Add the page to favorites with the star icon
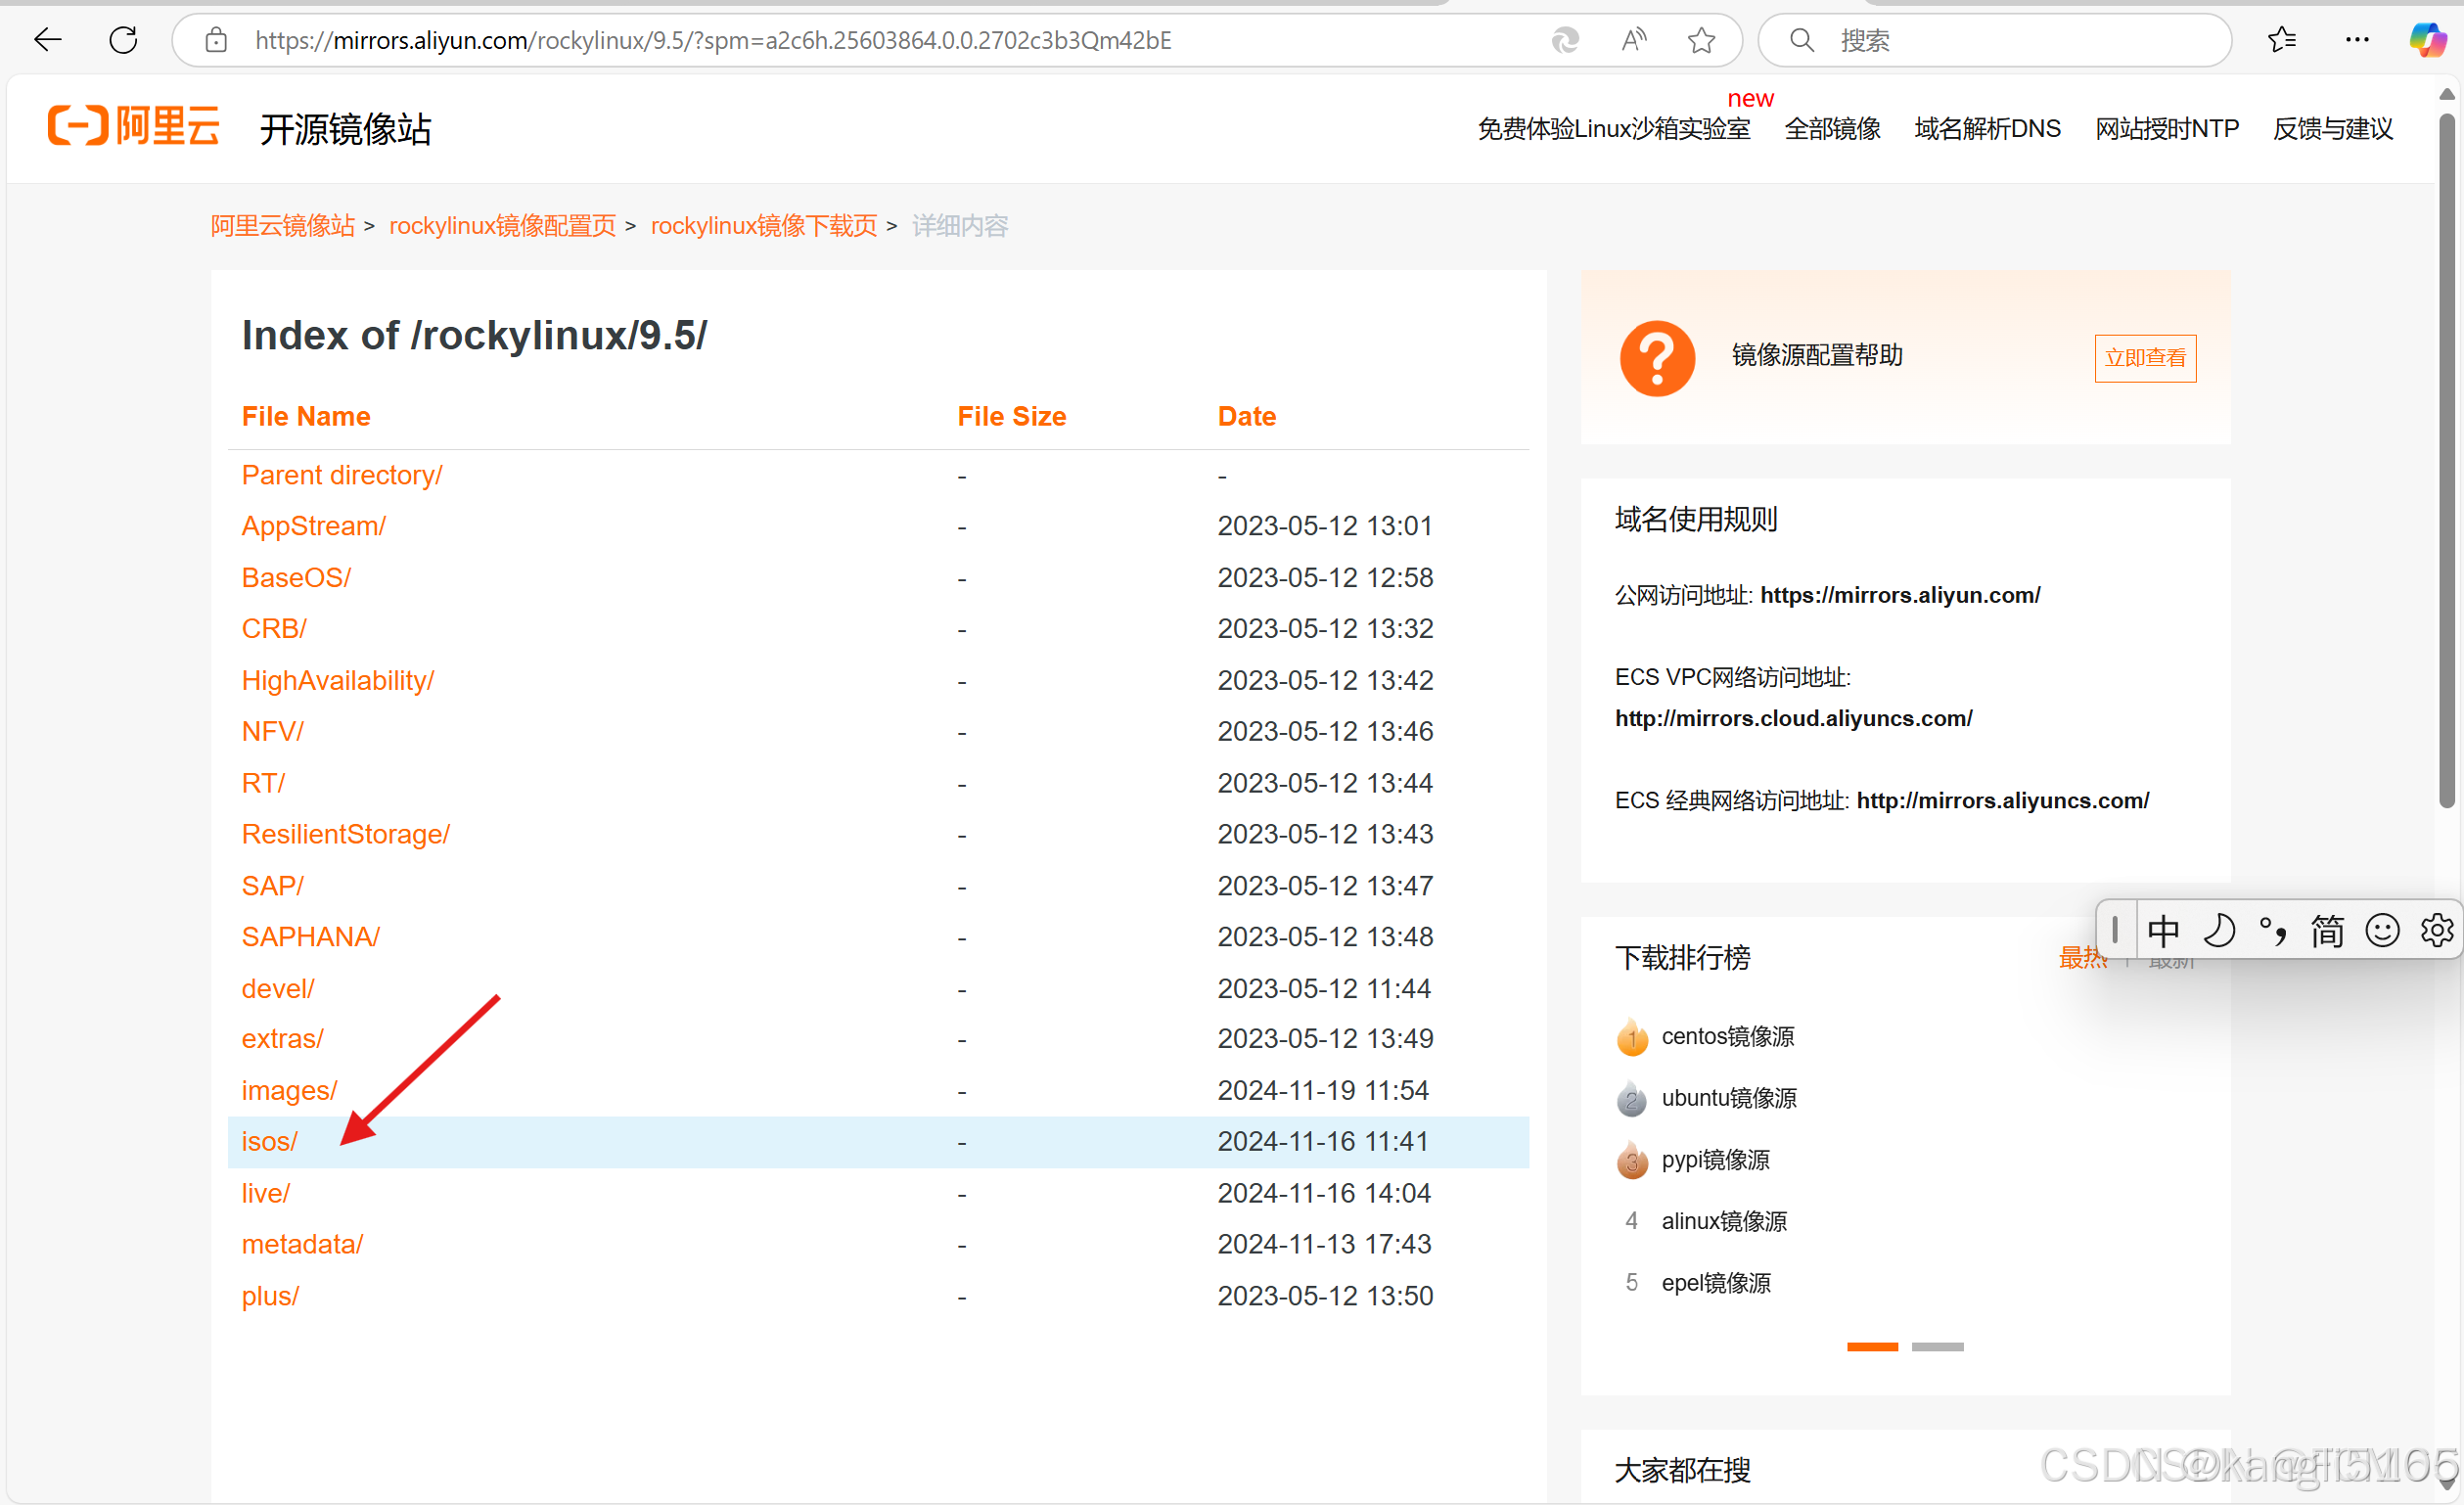This screenshot has width=2464, height=1505. 1701,40
